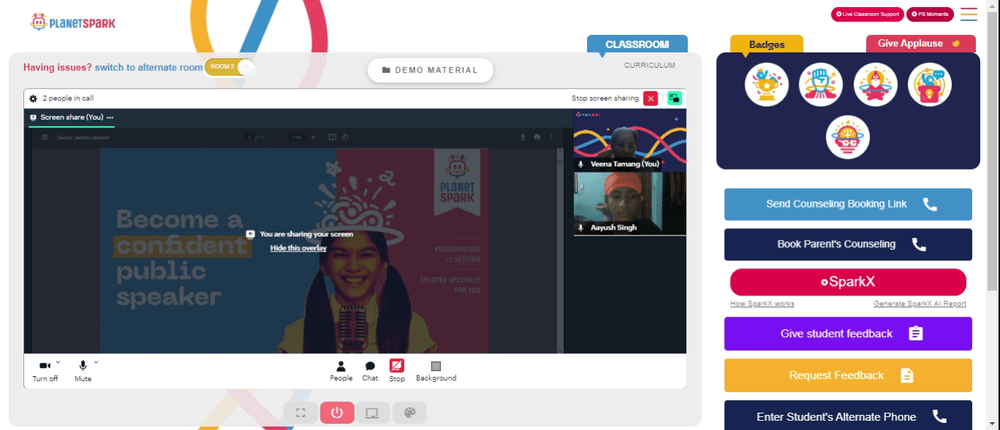Award the lock and chat badge
Screen dimensions: 1000x430
pos(930,85)
